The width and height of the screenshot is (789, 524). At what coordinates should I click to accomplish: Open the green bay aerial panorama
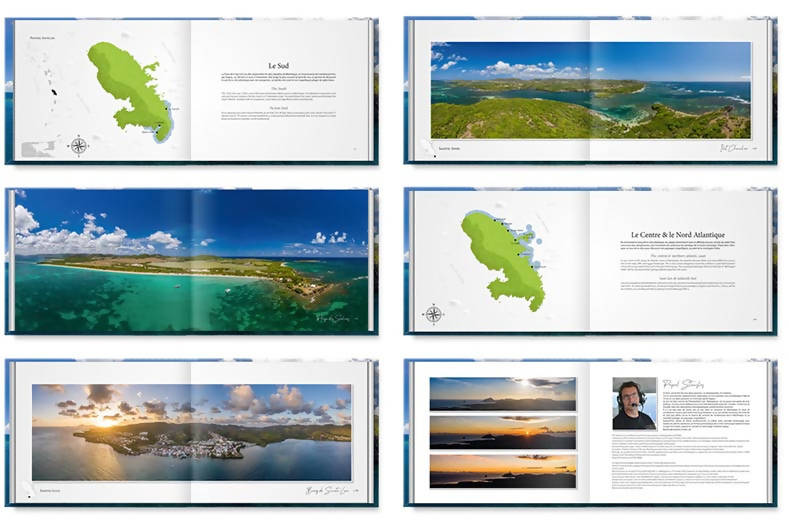(590, 90)
